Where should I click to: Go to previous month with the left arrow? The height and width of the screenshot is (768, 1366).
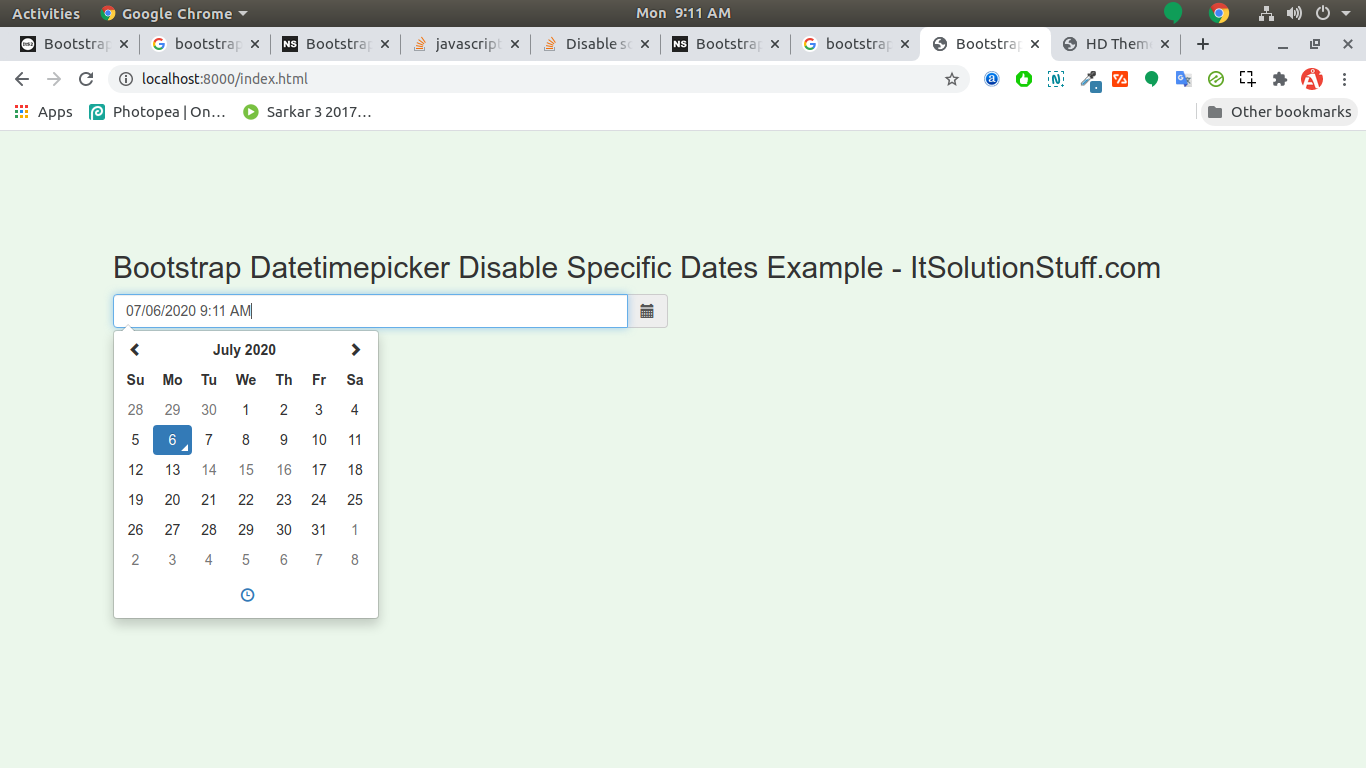(135, 349)
